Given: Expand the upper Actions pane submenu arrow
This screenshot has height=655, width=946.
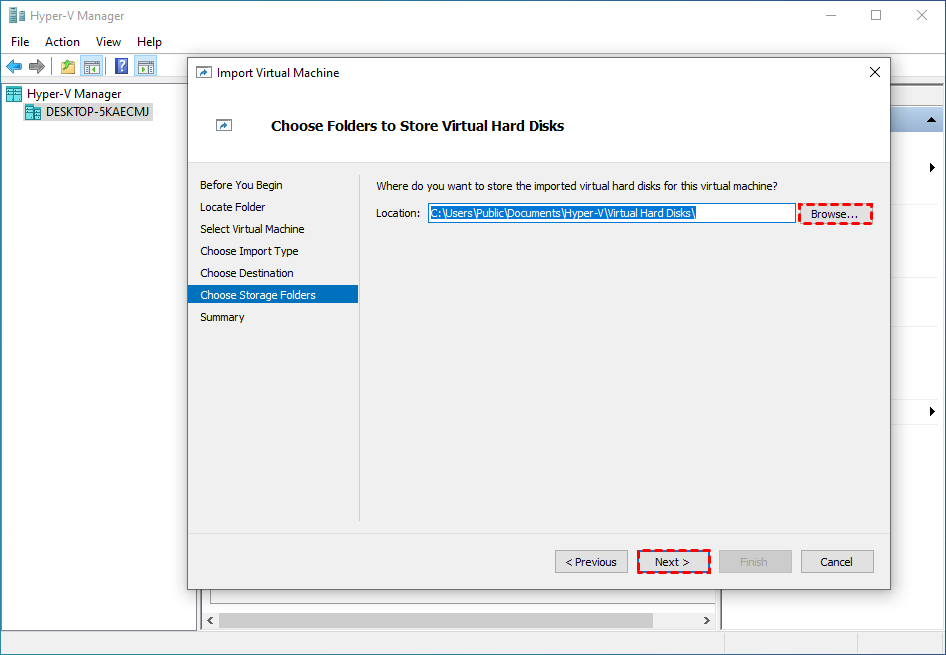Looking at the screenshot, I should click(x=932, y=168).
